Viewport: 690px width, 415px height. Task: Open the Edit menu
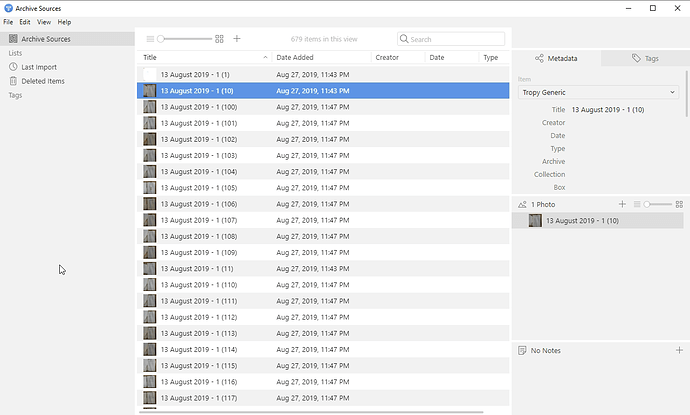[25, 22]
